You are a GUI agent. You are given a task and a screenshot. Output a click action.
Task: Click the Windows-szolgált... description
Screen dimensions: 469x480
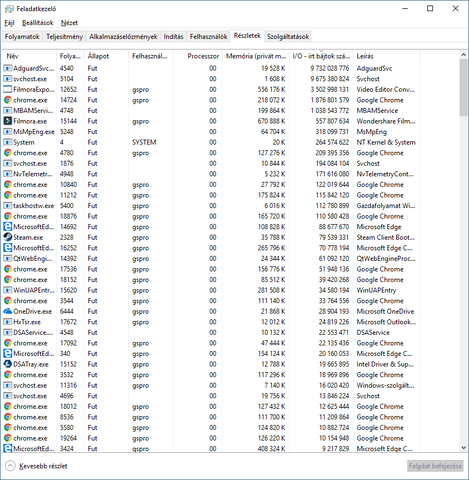tap(385, 385)
